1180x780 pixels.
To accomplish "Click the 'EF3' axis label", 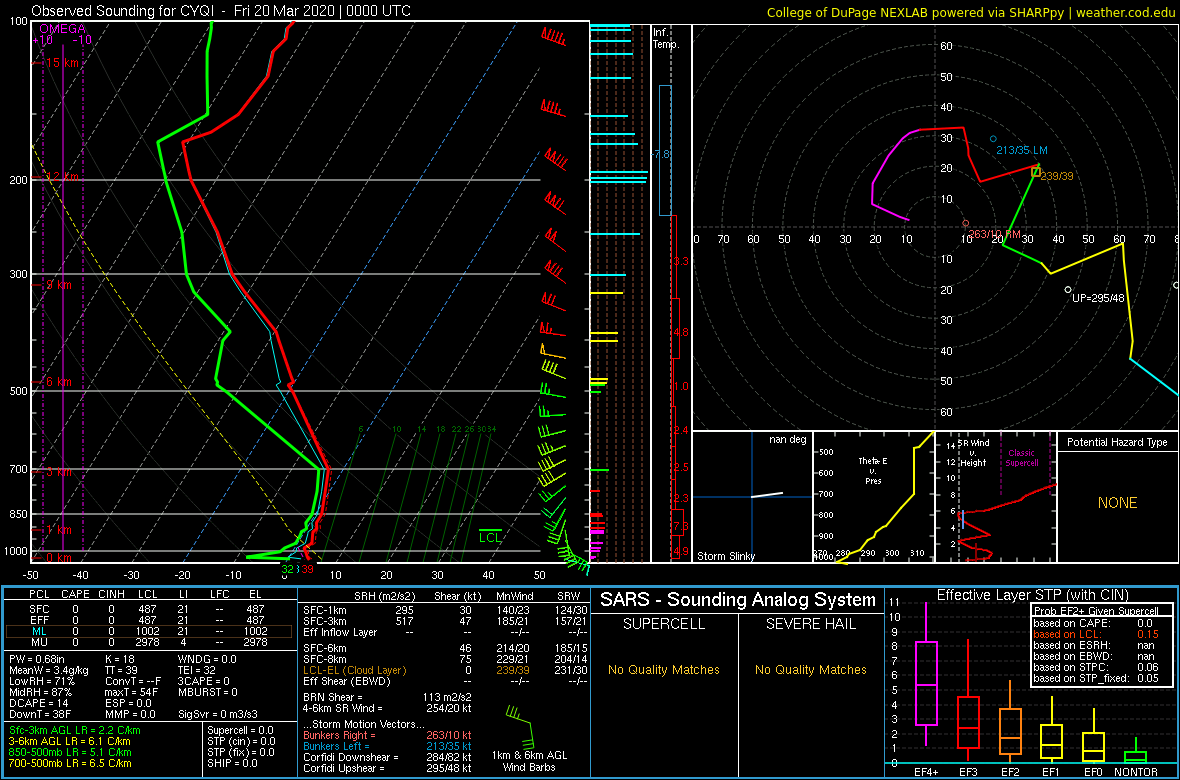I will pyautogui.click(x=967, y=771).
